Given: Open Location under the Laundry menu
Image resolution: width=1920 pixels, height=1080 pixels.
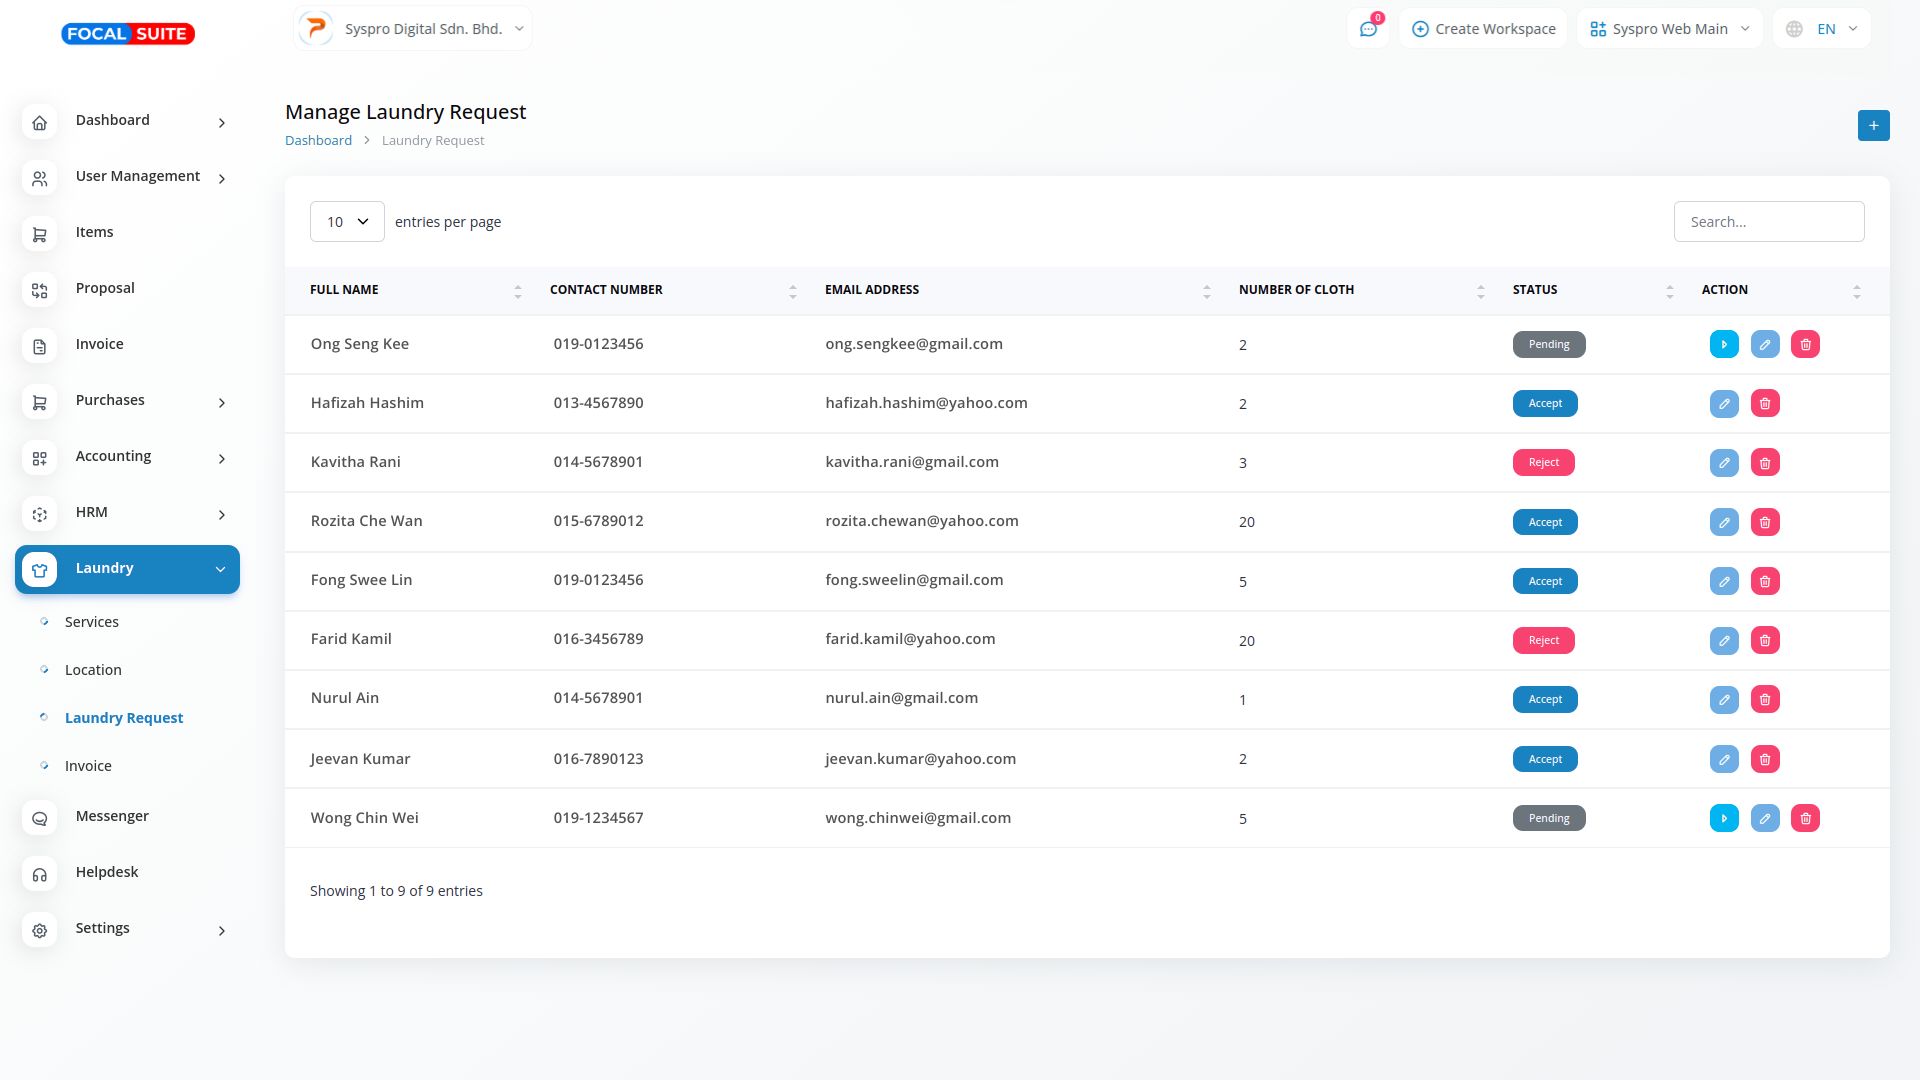Looking at the screenshot, I should coord(93,670).
